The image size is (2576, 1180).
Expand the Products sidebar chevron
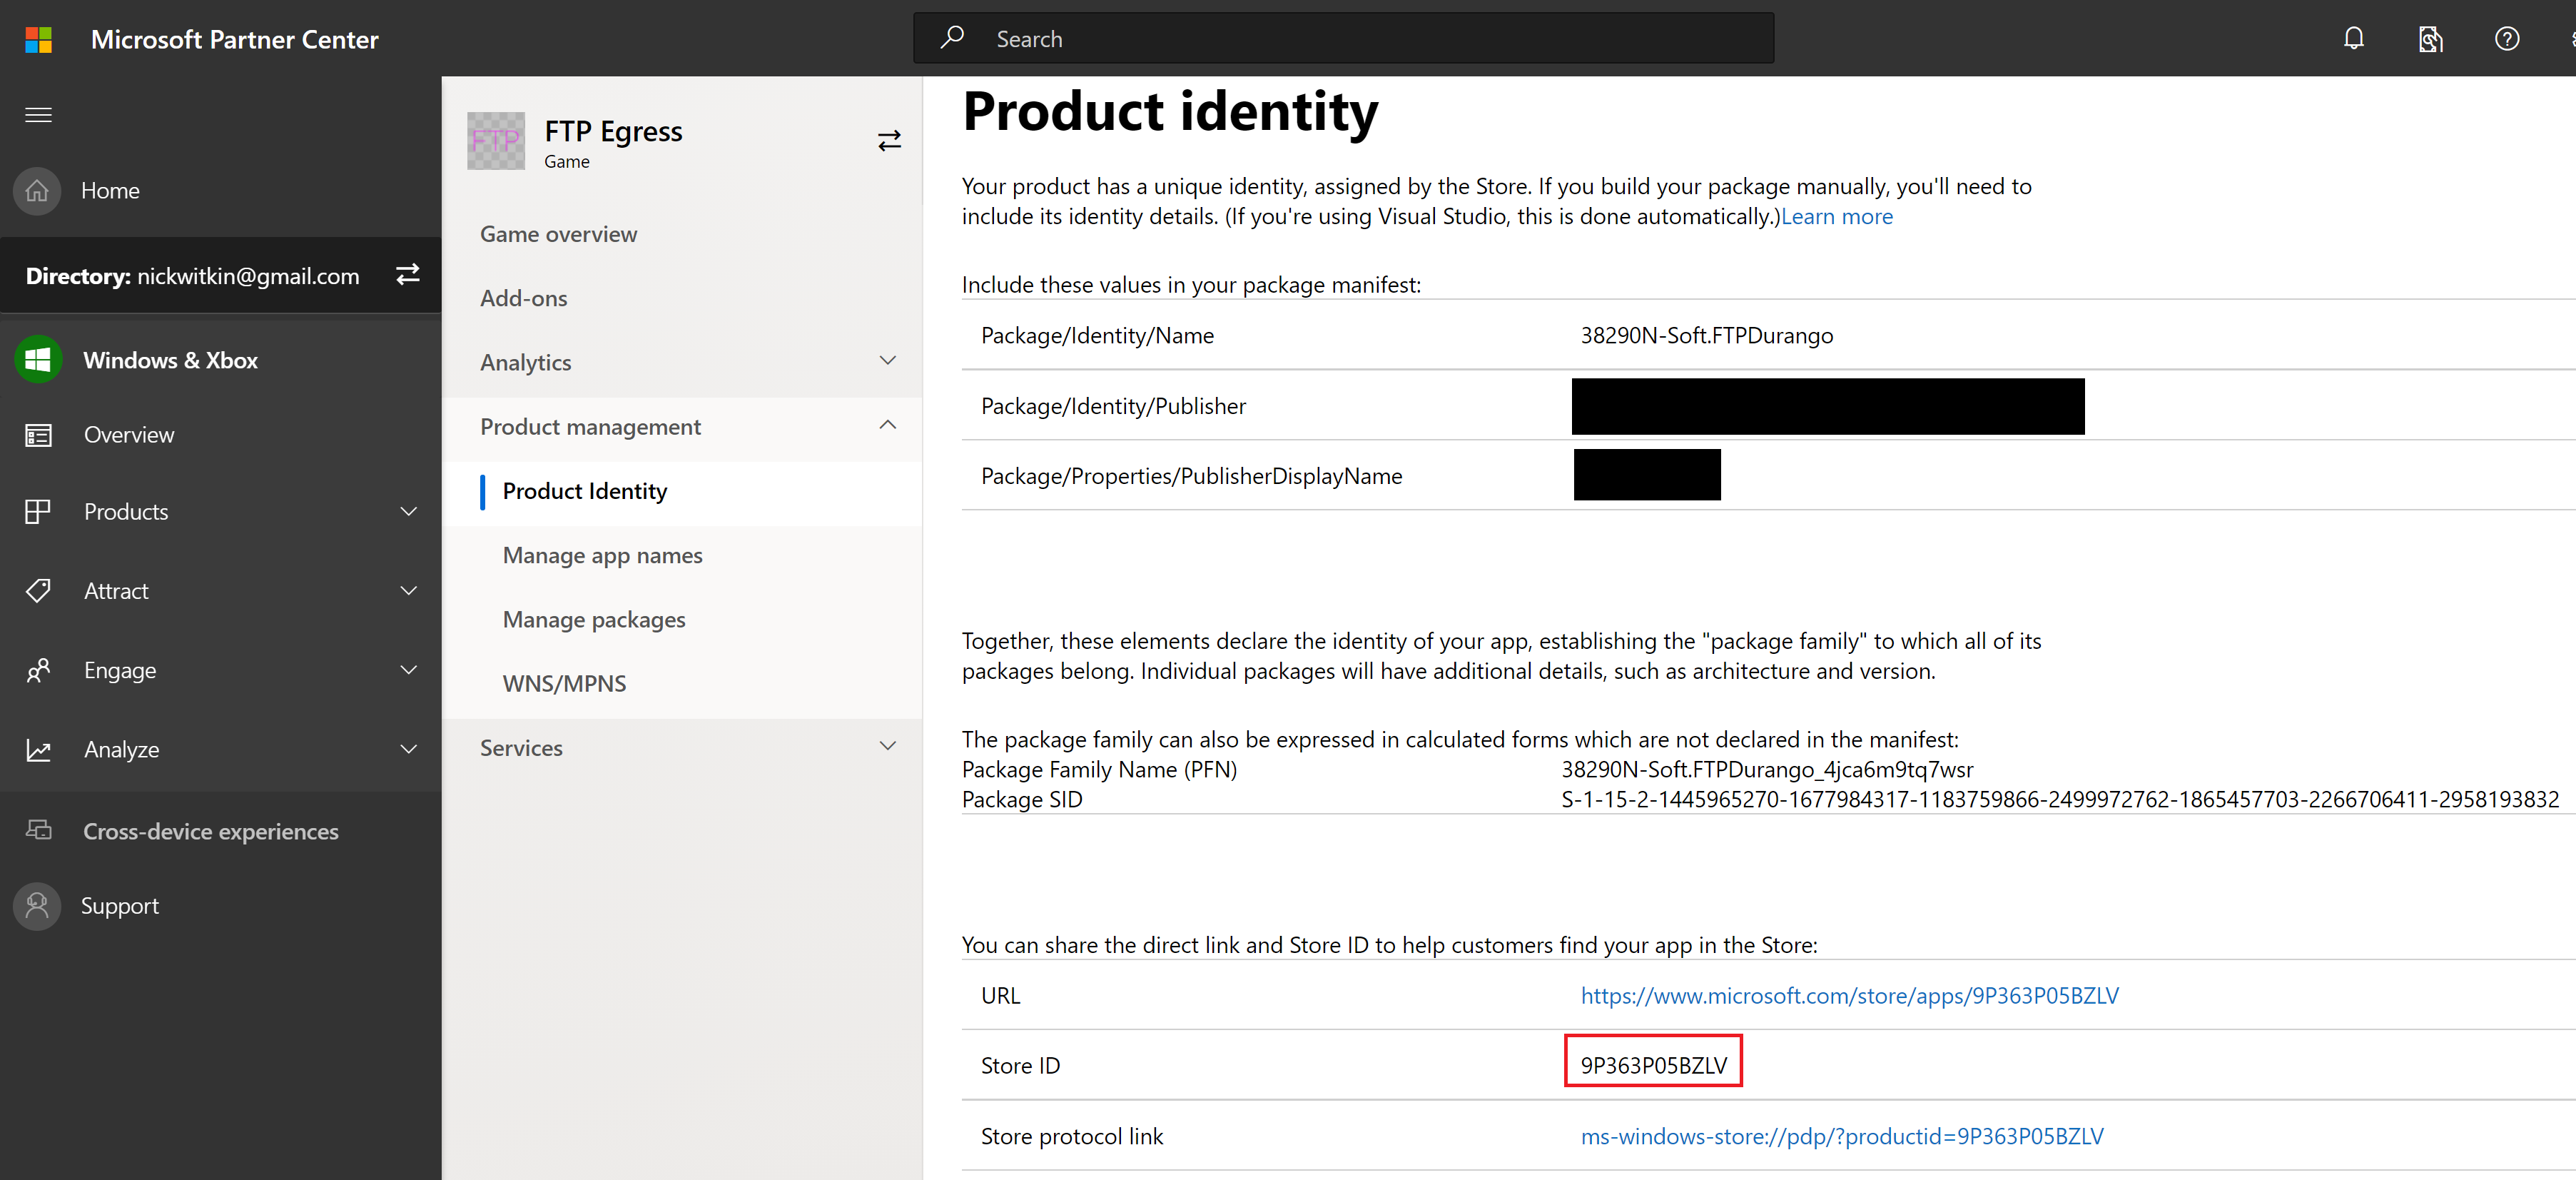pyautogui.click(x=408, y=512)
